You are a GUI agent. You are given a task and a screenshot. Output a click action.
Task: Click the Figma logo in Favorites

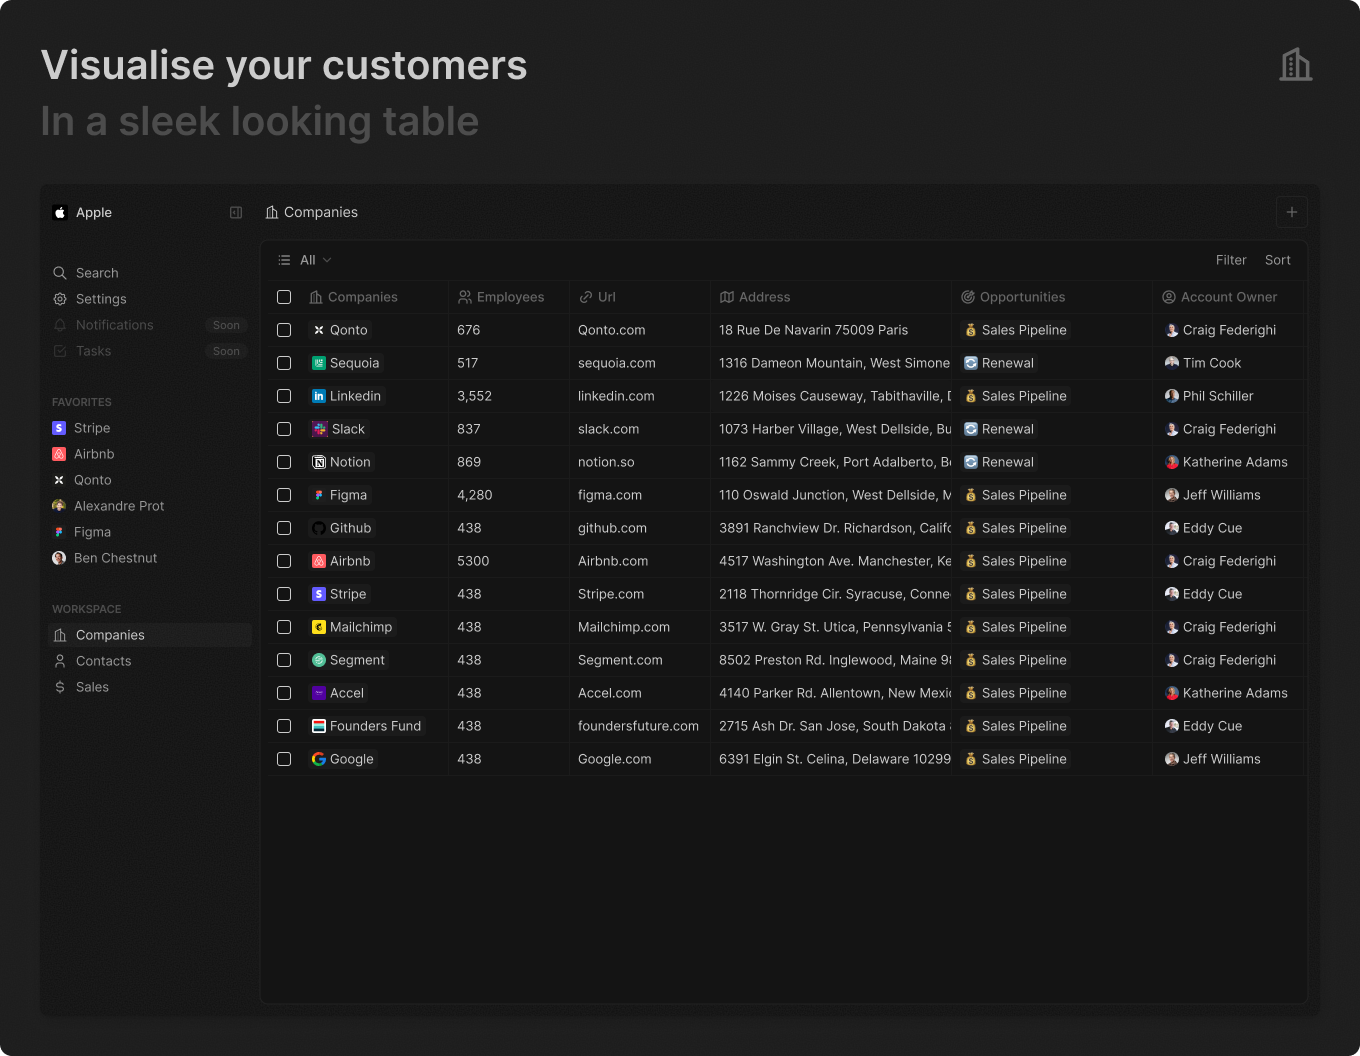[59, 532]
